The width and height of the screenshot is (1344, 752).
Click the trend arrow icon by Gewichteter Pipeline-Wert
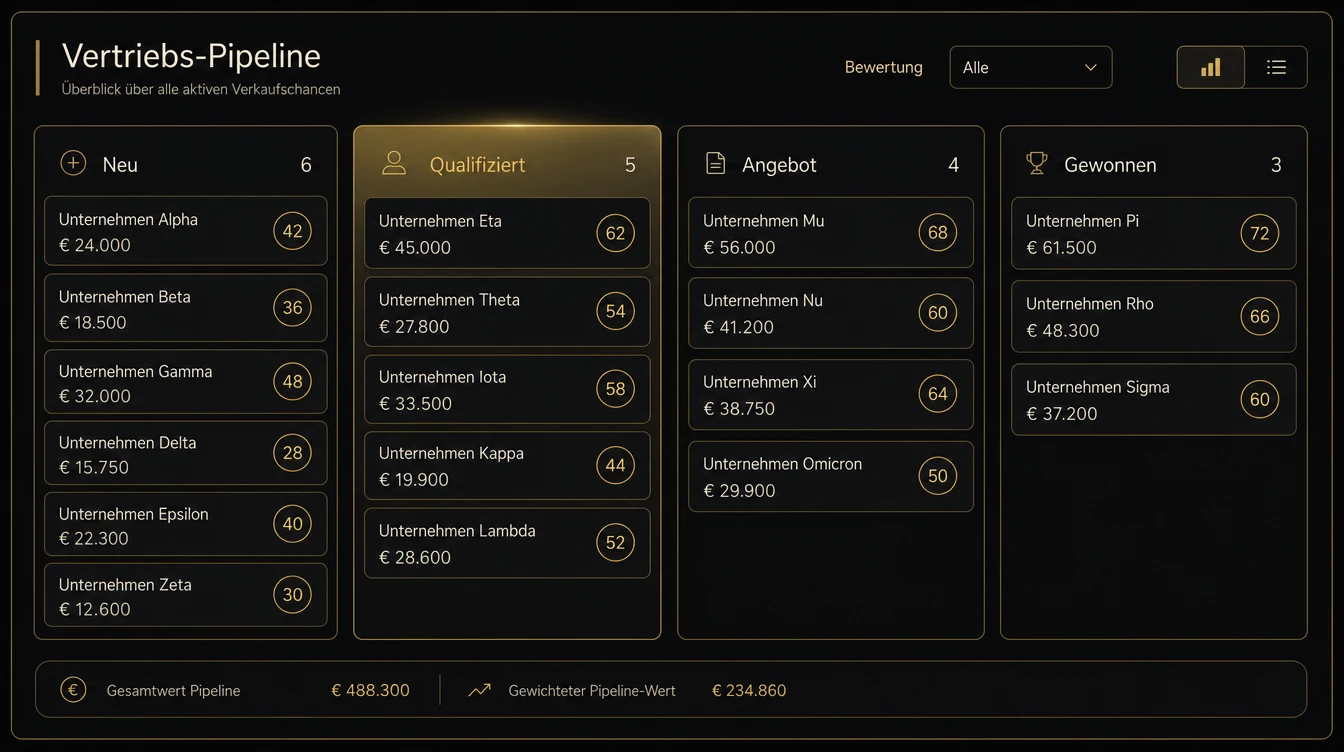480,690
